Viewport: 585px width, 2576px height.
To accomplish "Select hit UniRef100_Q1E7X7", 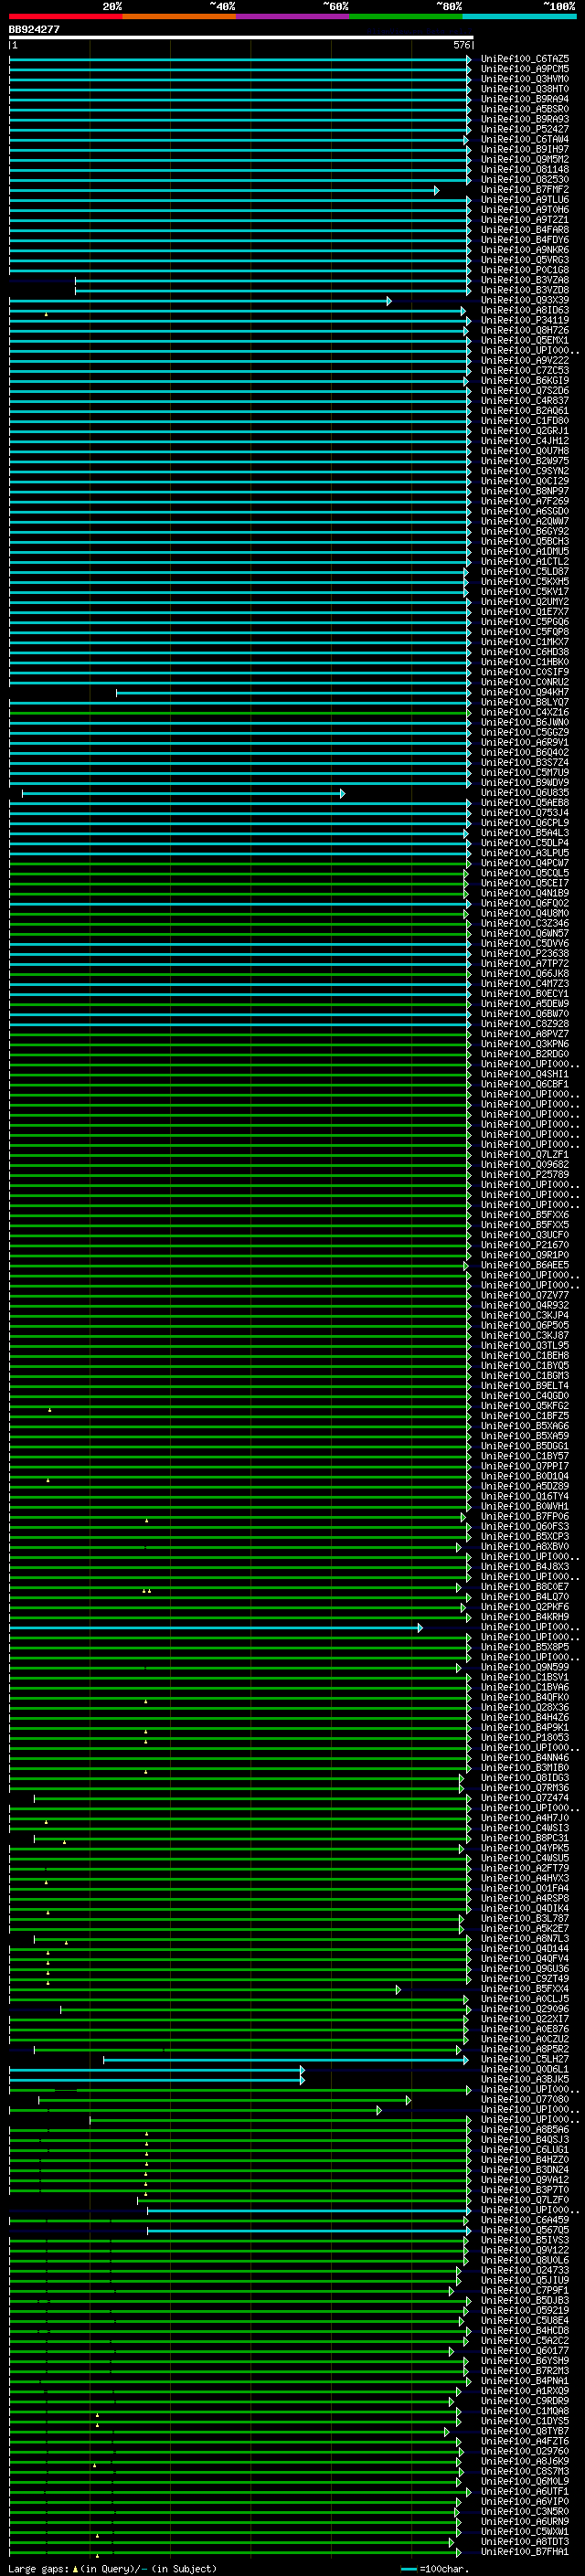I will tap(525, 612).
